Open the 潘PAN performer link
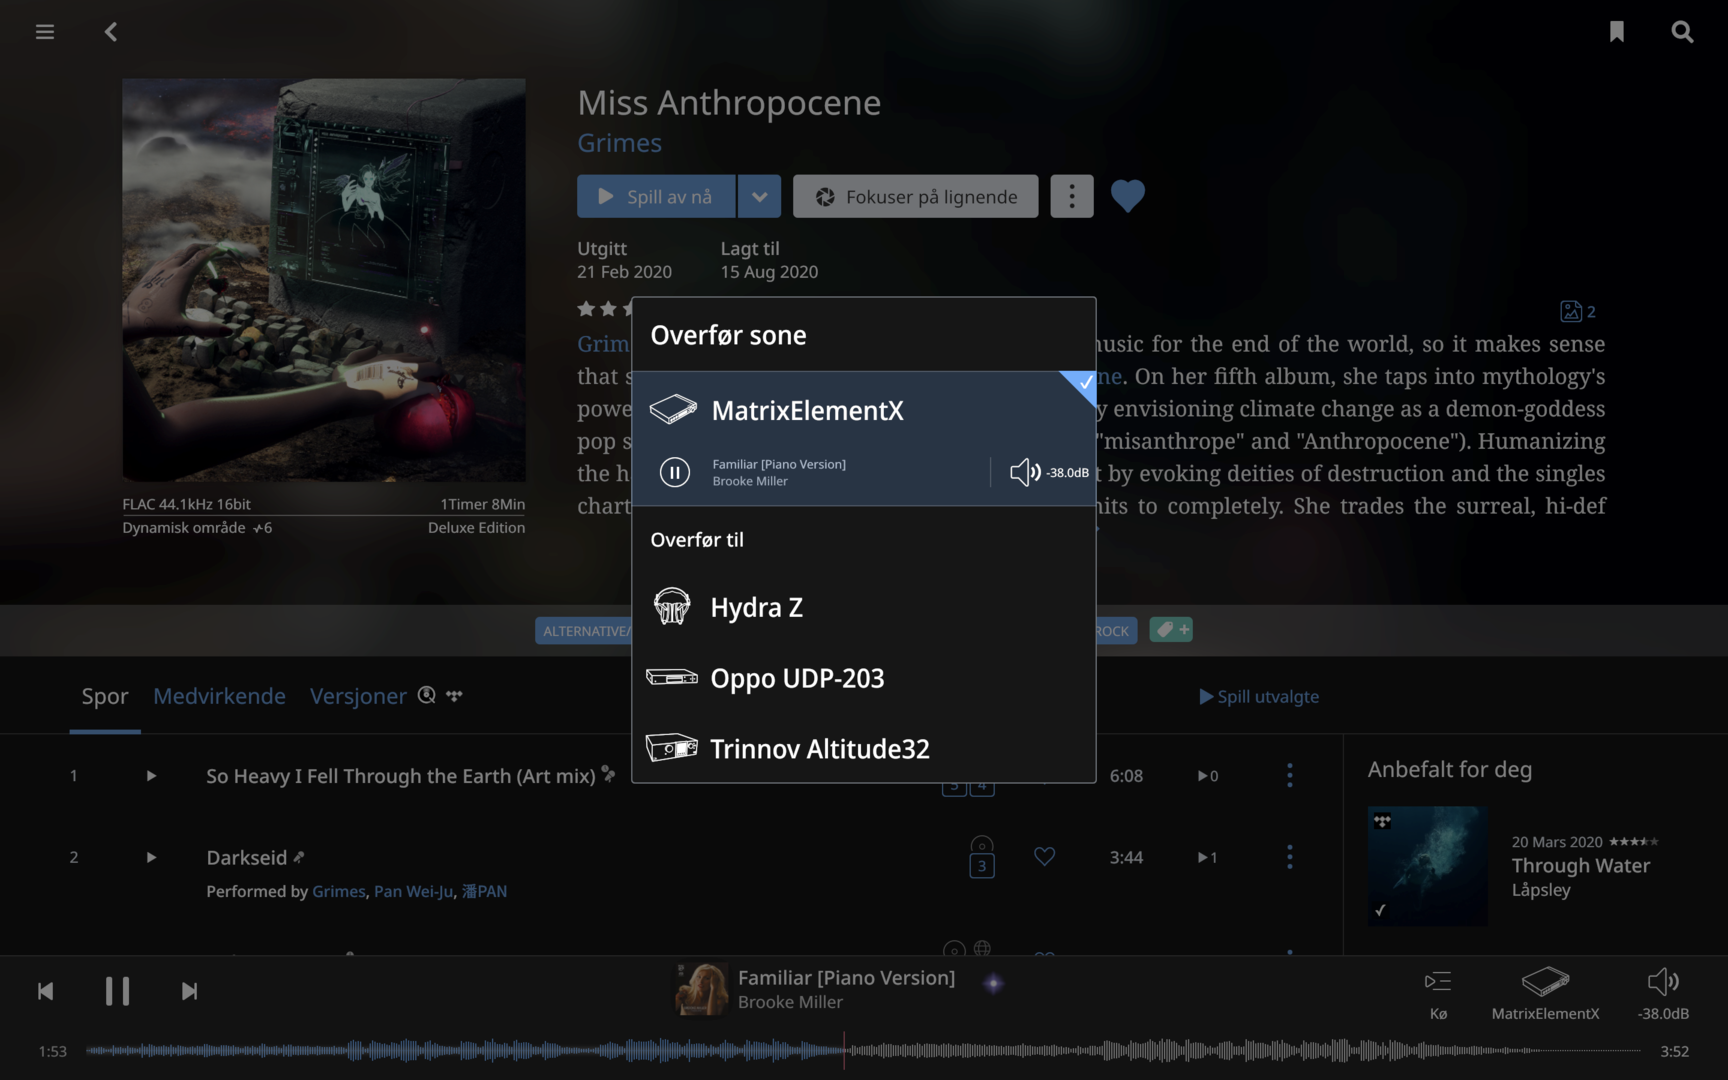 484,891
